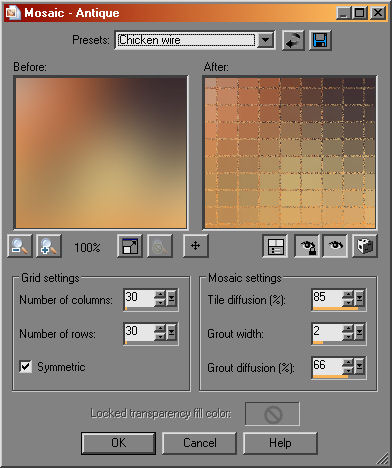Open the Presets dropdown list
392x468 pixels.
[266, 41]
